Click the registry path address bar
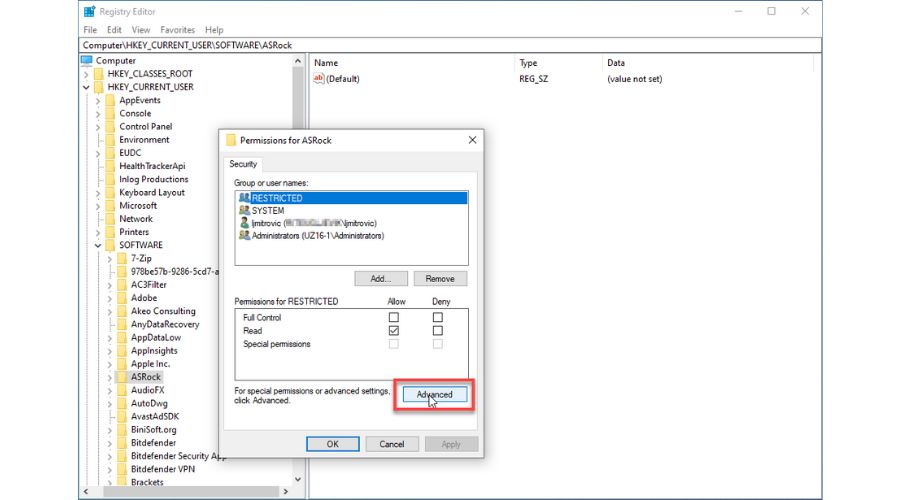This screenshot has height=500, width=900. coord(450,45)
